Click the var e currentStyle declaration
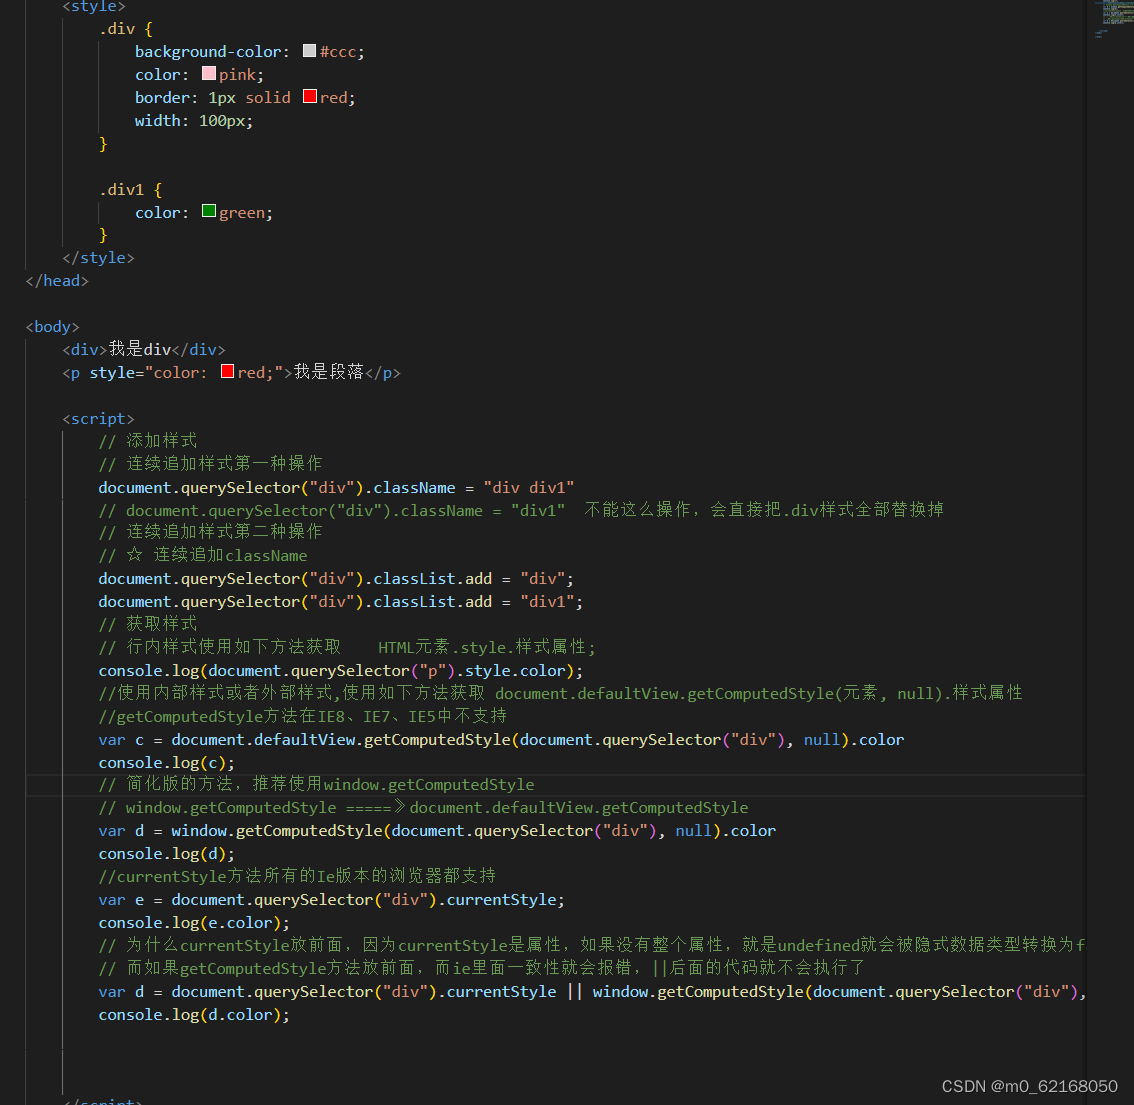1134x1105 pixels. pyautogui.click(x=331, y=899)
